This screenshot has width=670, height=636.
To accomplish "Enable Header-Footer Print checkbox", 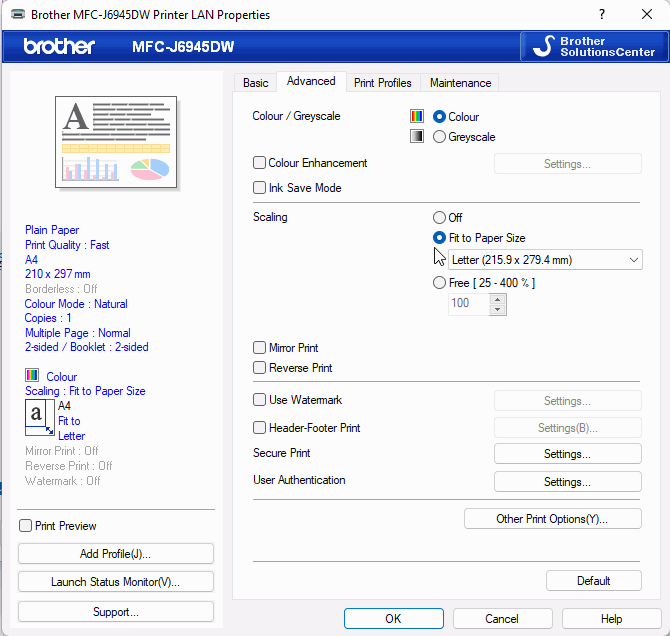I will point(259,427).
